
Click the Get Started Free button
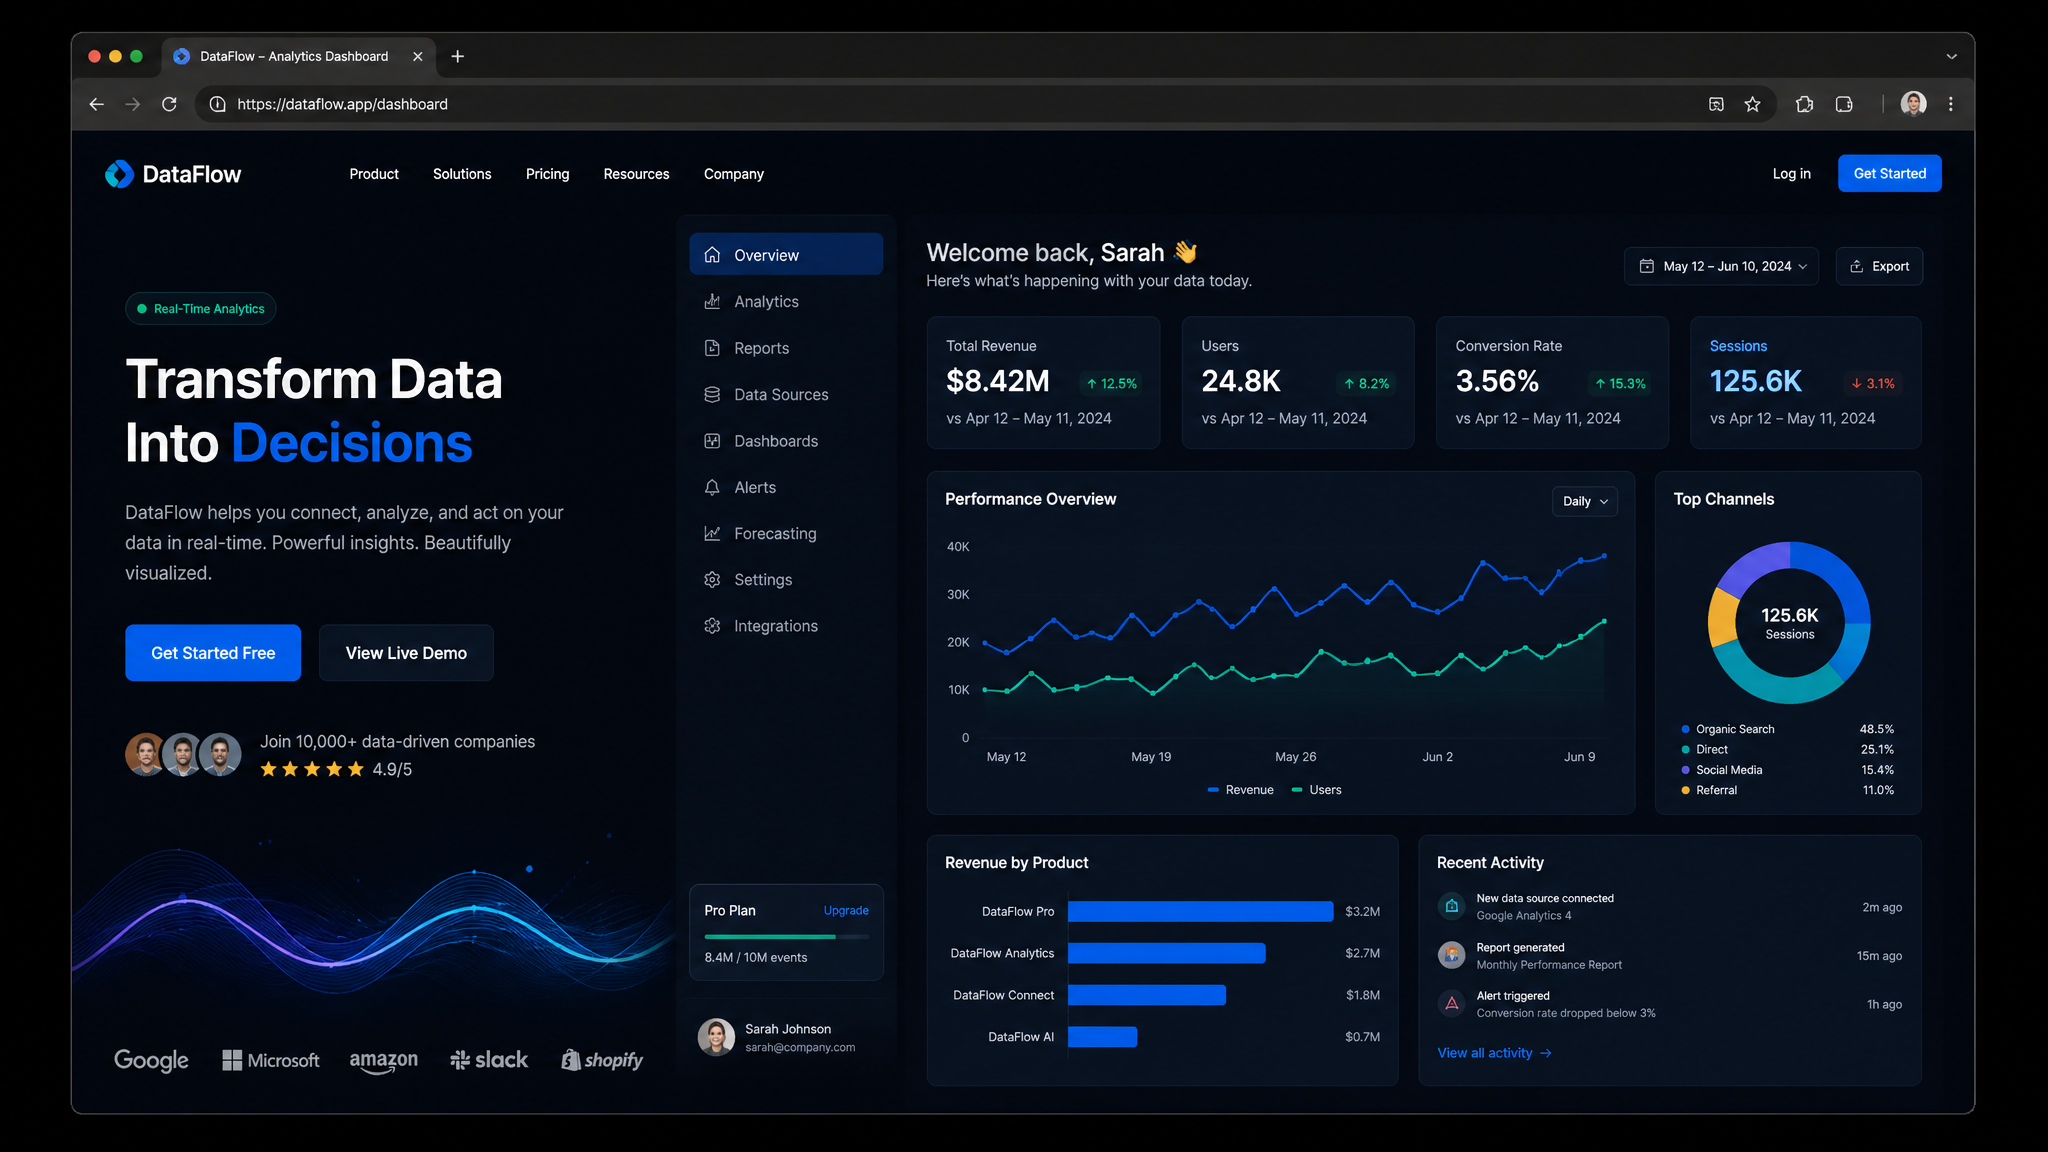213,653
